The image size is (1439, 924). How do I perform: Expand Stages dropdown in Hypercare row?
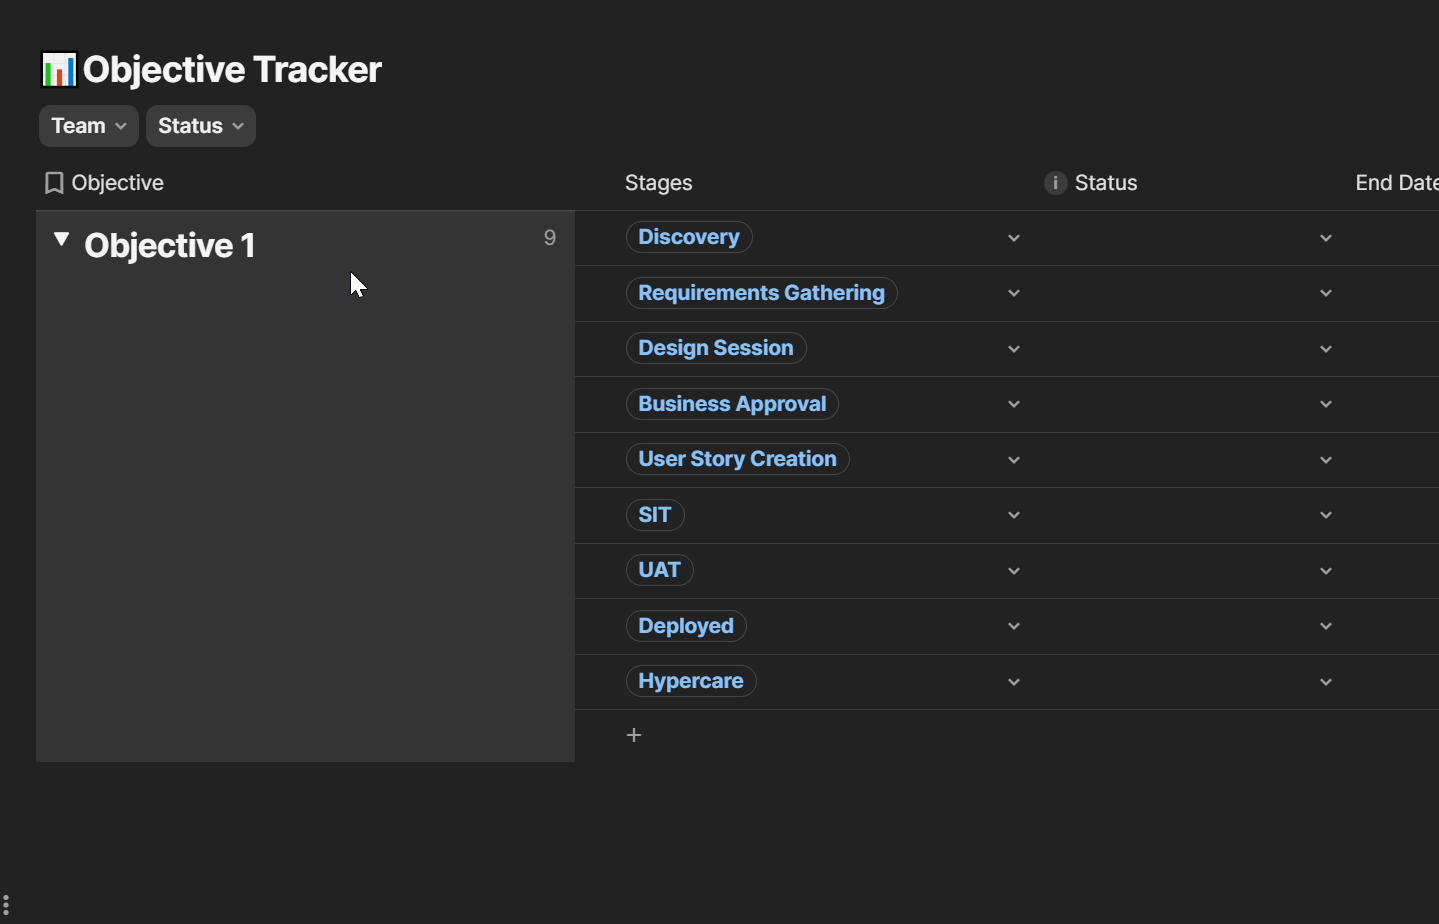(x=1014, y=682)
